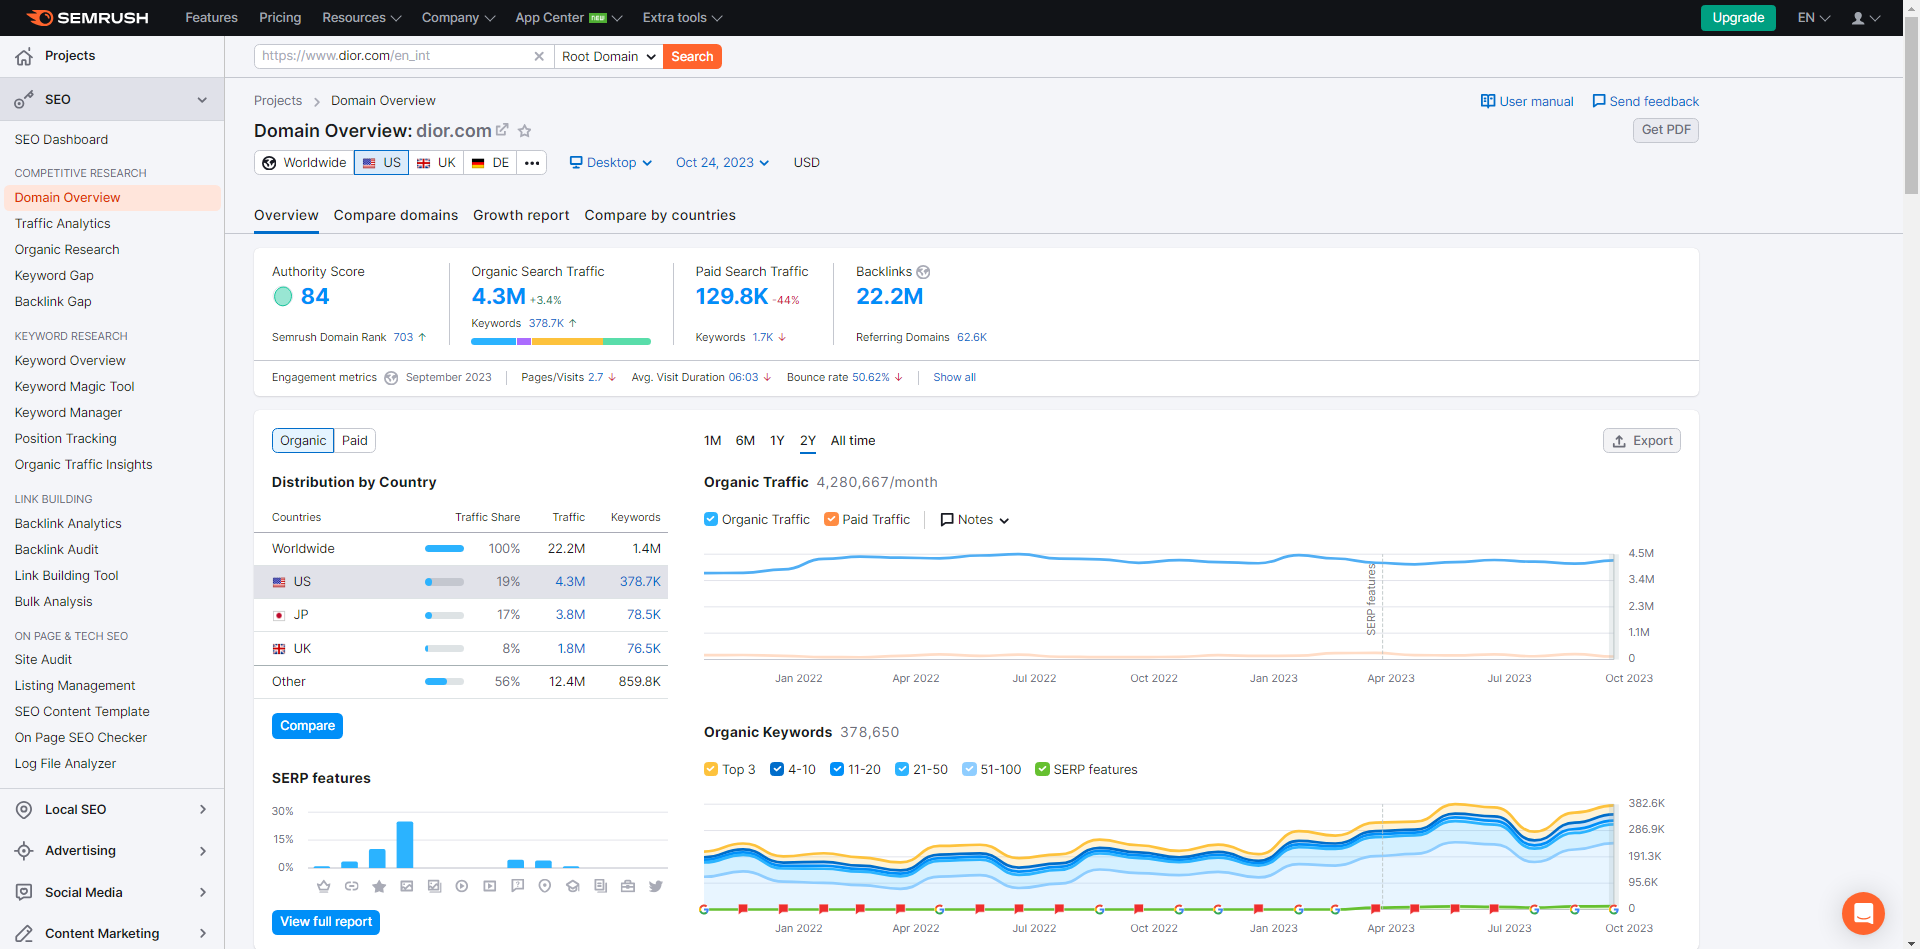
Task: Toggle the Paid Traffic checkbox
Action: (x=831, y=520)
